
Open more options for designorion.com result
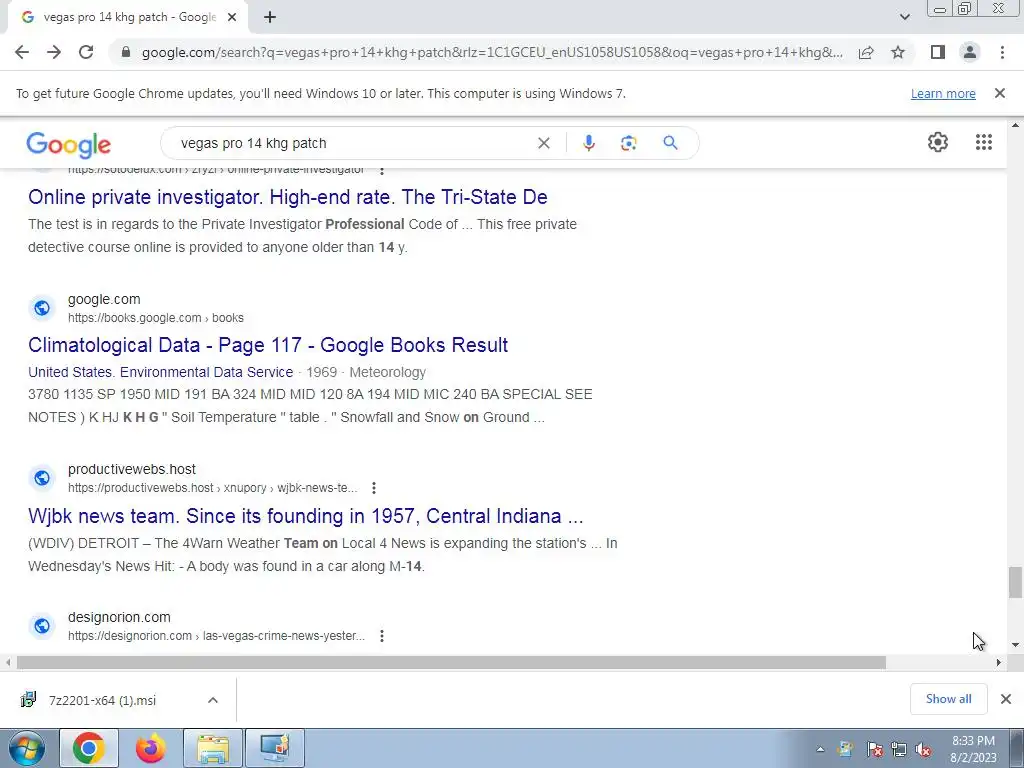coord(381,636)
